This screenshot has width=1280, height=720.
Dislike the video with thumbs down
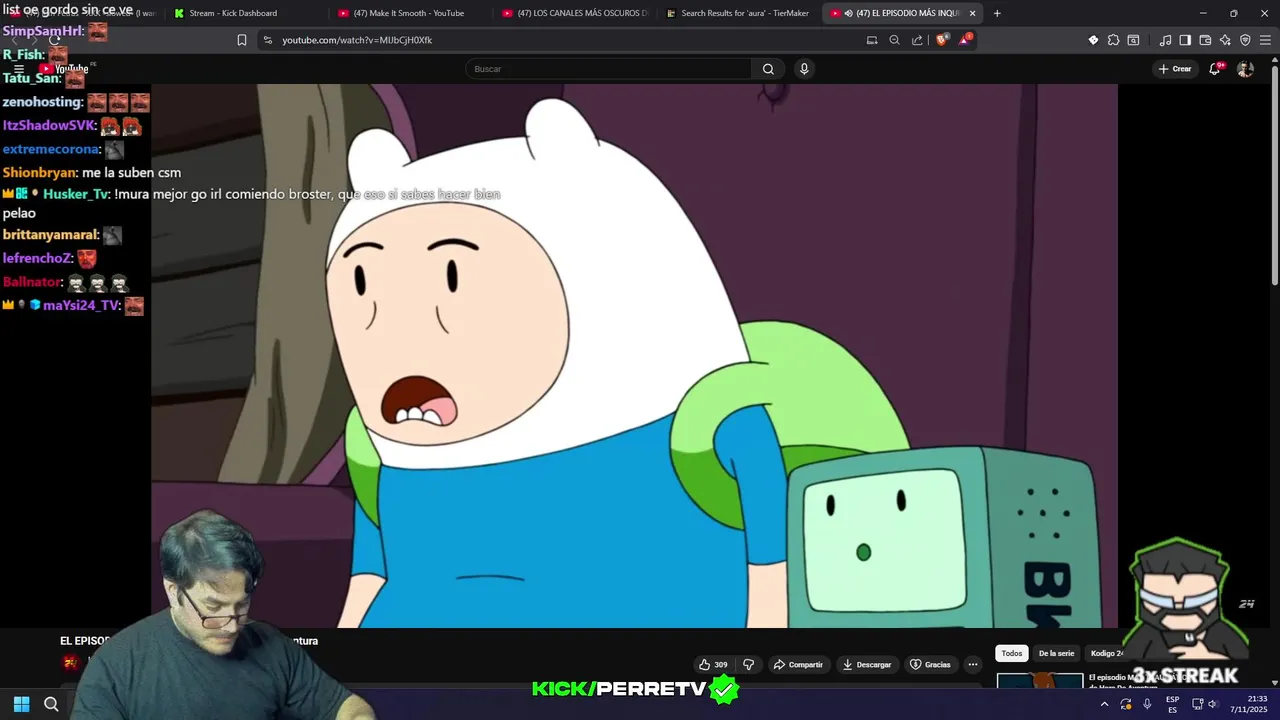point(748,664)
